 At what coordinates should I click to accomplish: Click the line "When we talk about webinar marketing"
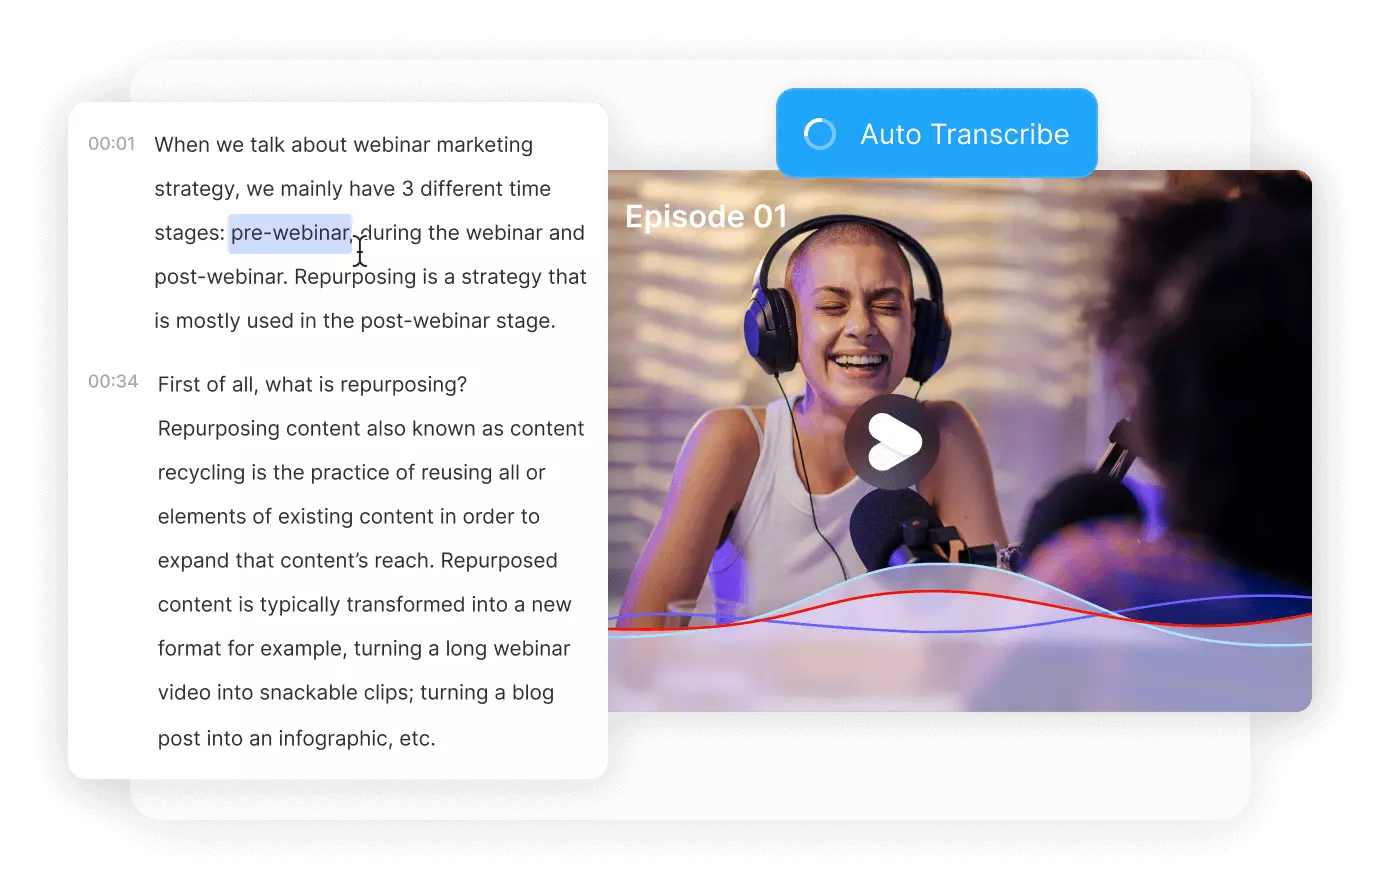(344, 145)
